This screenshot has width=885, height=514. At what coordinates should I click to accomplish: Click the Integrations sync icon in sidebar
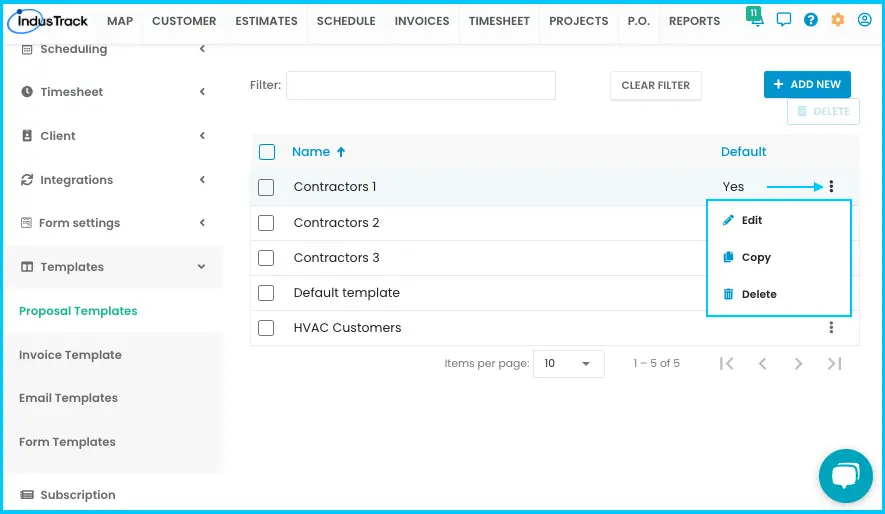point(27,179)
